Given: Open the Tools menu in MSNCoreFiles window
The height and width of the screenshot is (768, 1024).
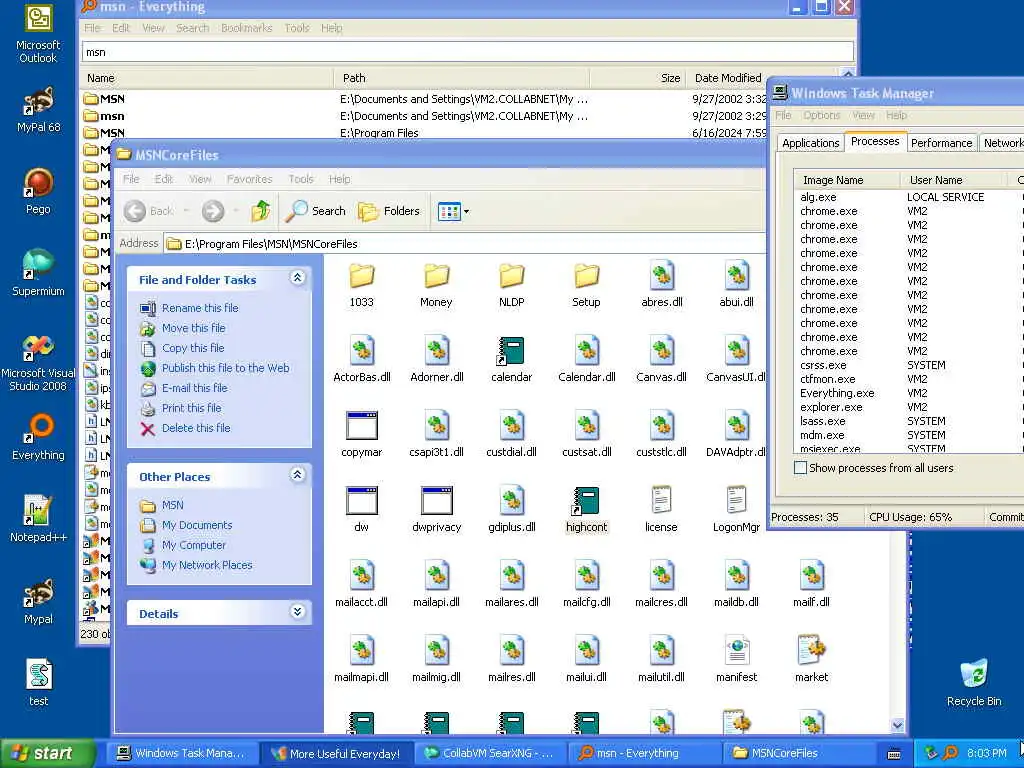Looking at the screenshot, I should [300, 179].
